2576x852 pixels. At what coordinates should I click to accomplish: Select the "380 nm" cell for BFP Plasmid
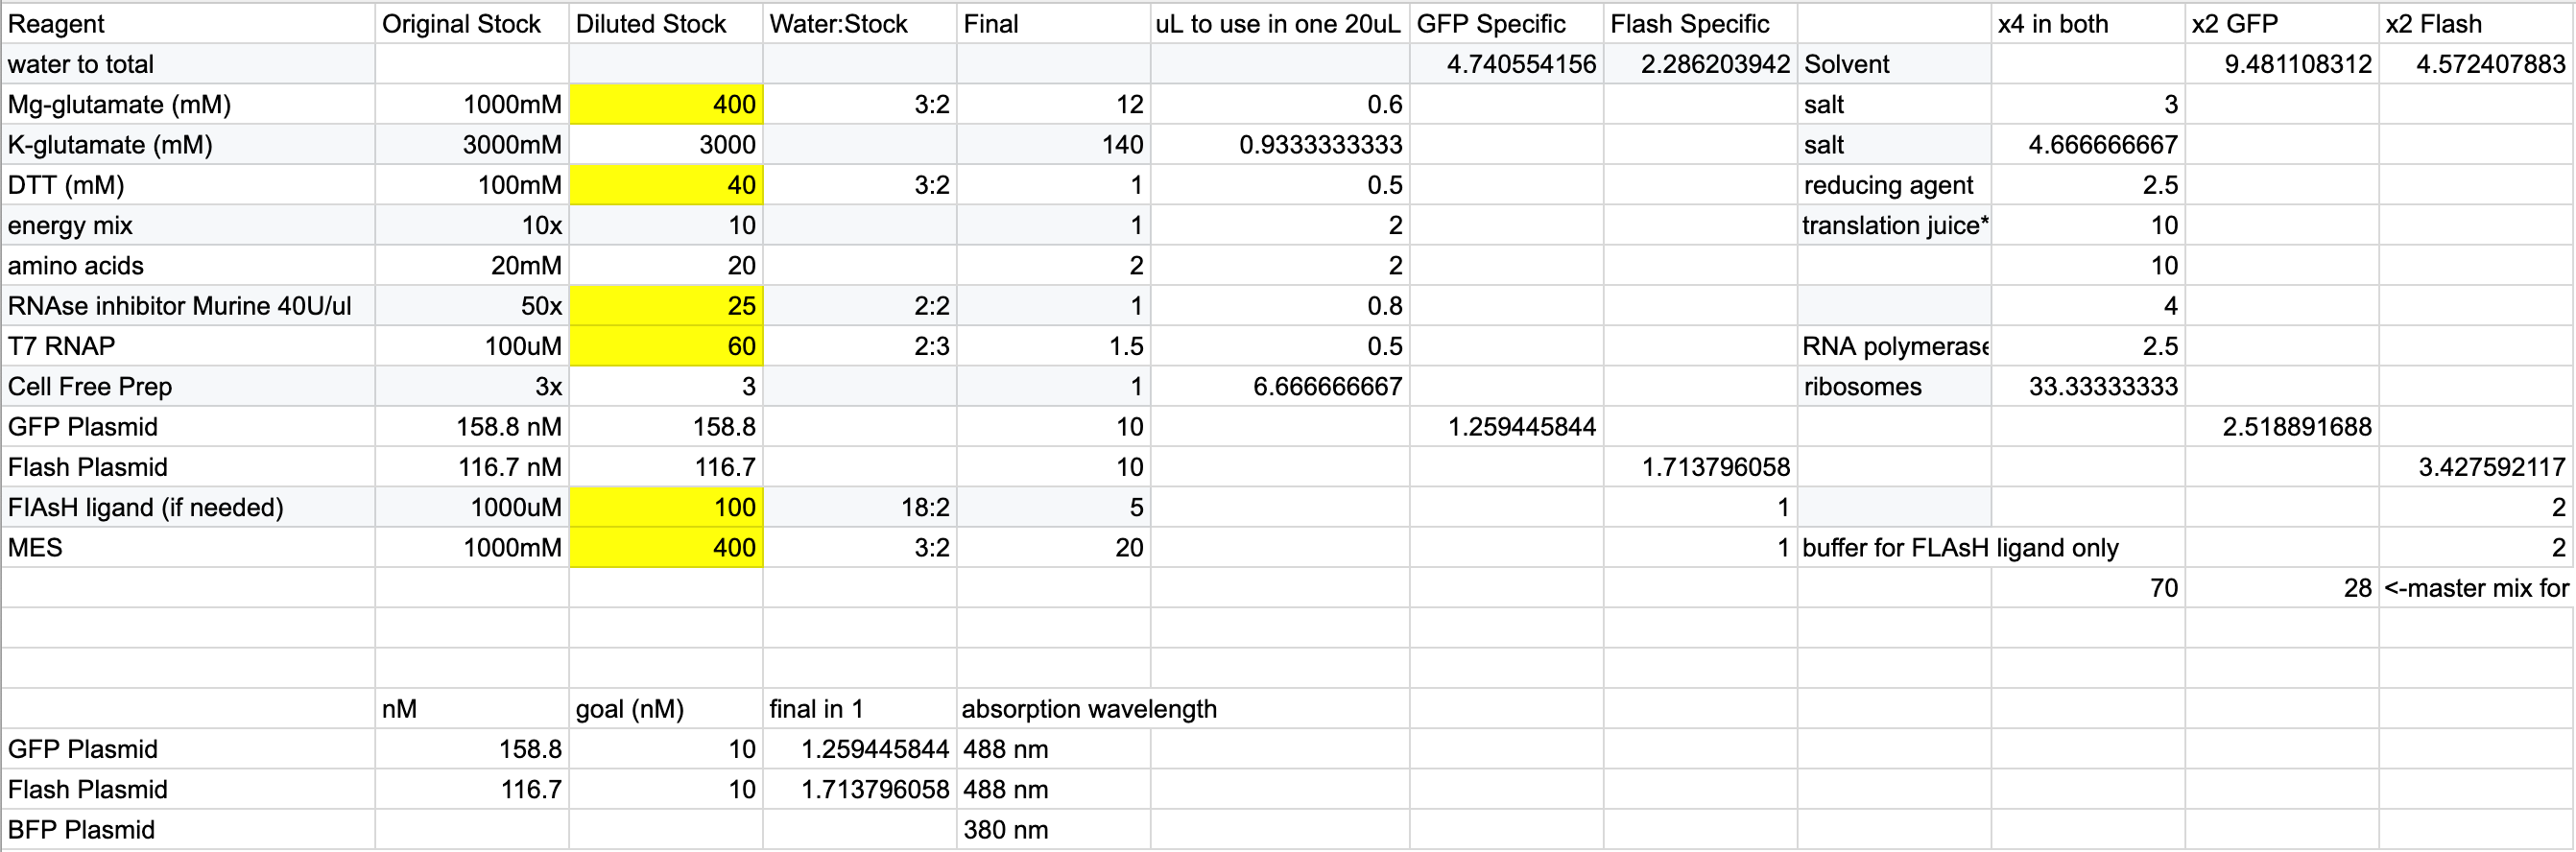point(1052,829)
